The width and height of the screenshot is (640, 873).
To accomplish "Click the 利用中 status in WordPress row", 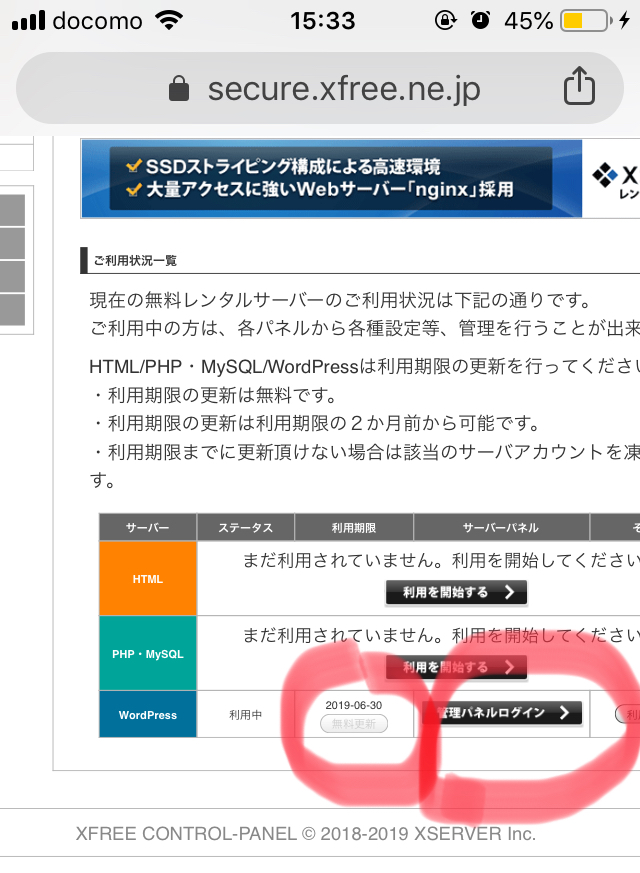I will (245, 714).
